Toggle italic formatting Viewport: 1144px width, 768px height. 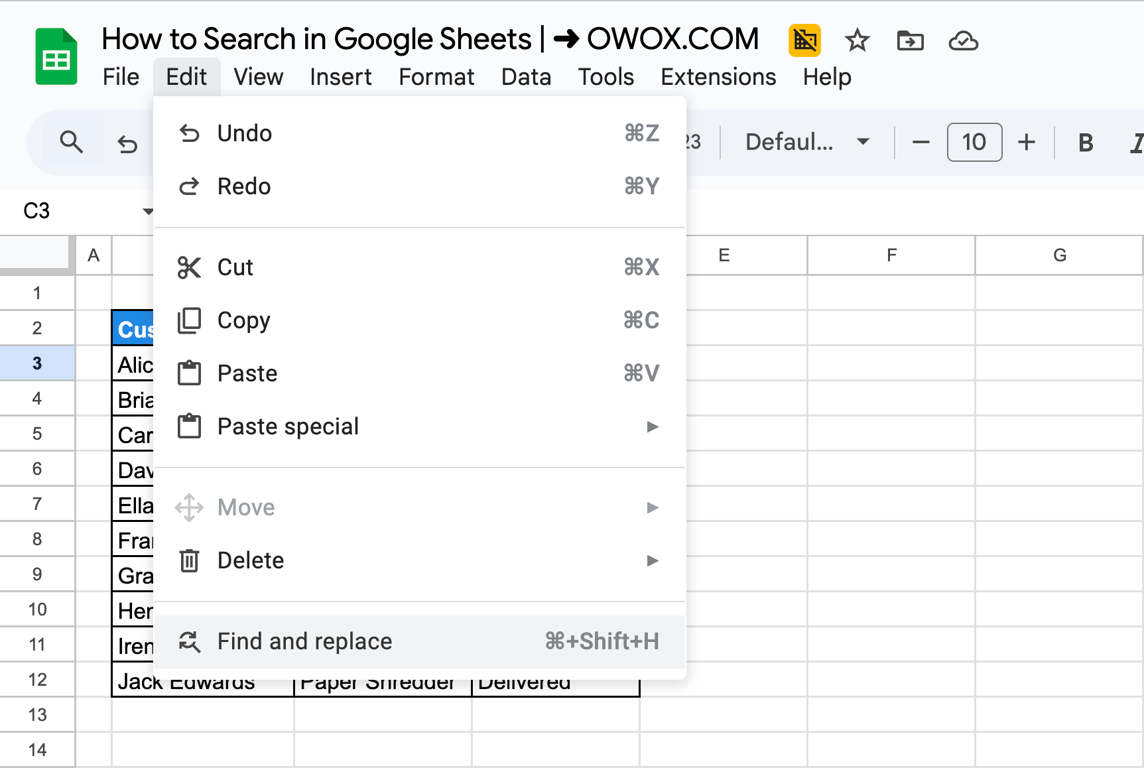(1135, 143)
